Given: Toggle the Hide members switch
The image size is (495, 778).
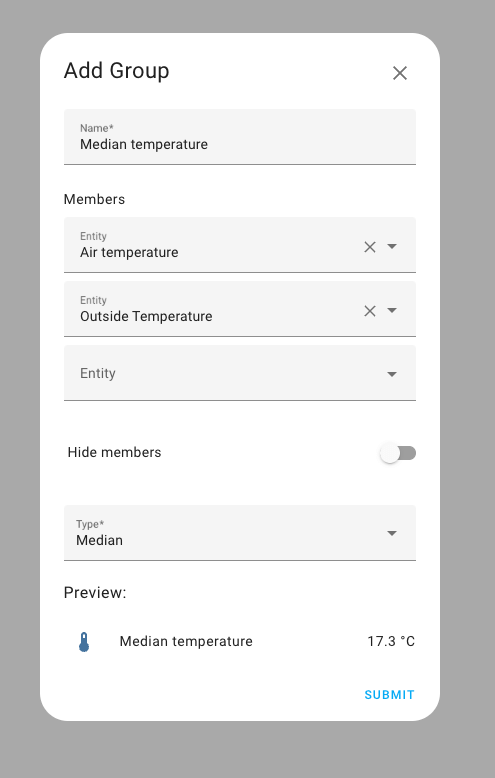Looking at the screenshot, I should pyautogui.click(x=398, y=453).
